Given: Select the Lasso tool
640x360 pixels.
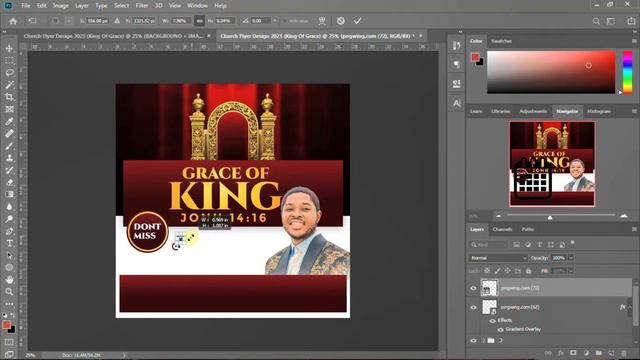Looking at the screenshot, I should point(9,73).
